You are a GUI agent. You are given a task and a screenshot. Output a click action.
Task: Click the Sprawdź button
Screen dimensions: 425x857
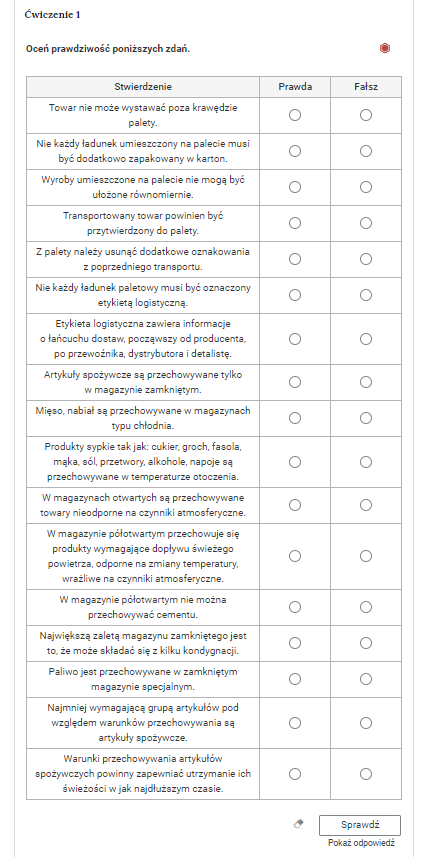tap(360, 825)
